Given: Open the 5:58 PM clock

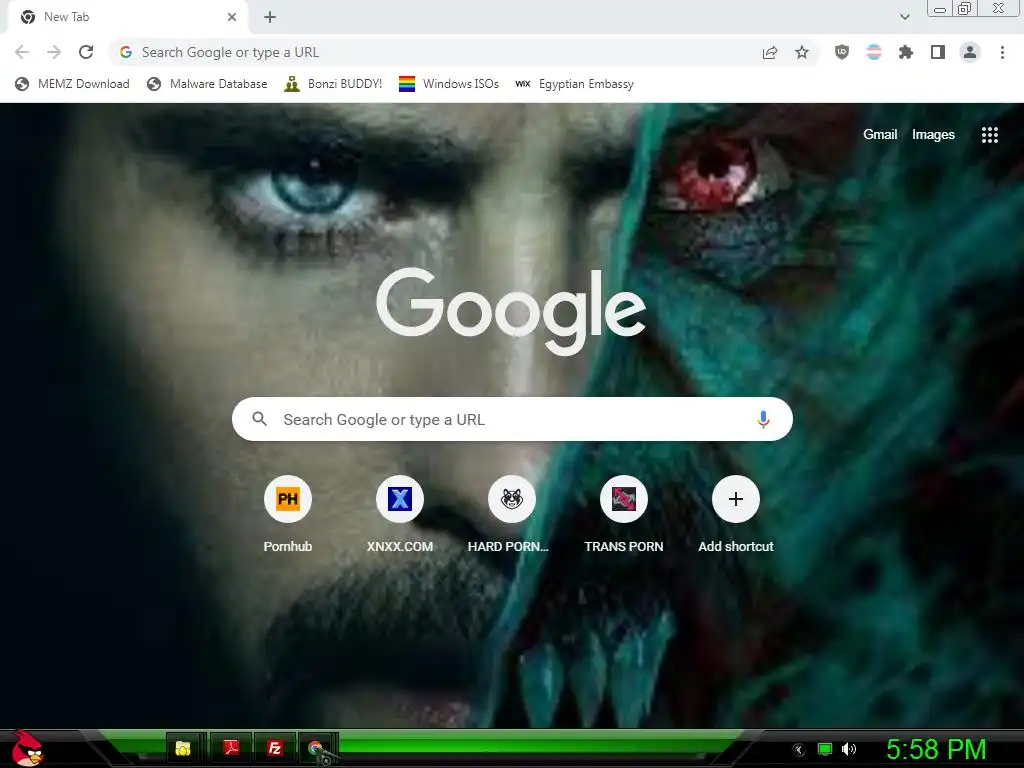Looking at the screenshot, I should click(x=936, y=749).
